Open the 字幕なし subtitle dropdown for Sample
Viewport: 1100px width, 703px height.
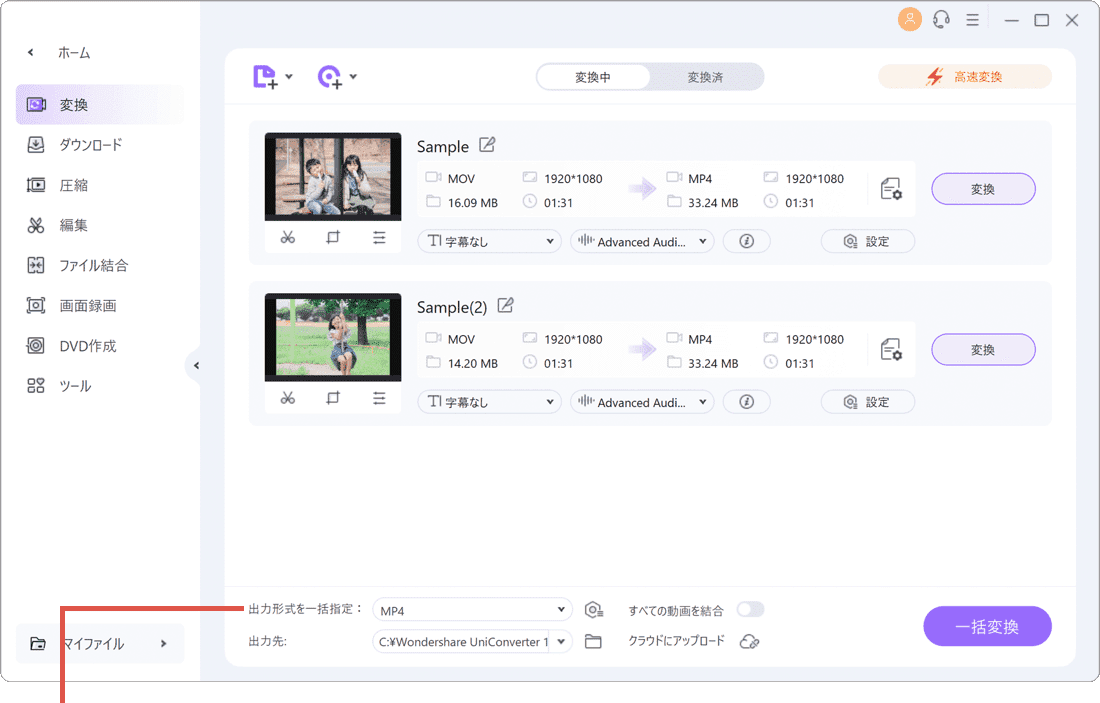(x=489, y=240)
